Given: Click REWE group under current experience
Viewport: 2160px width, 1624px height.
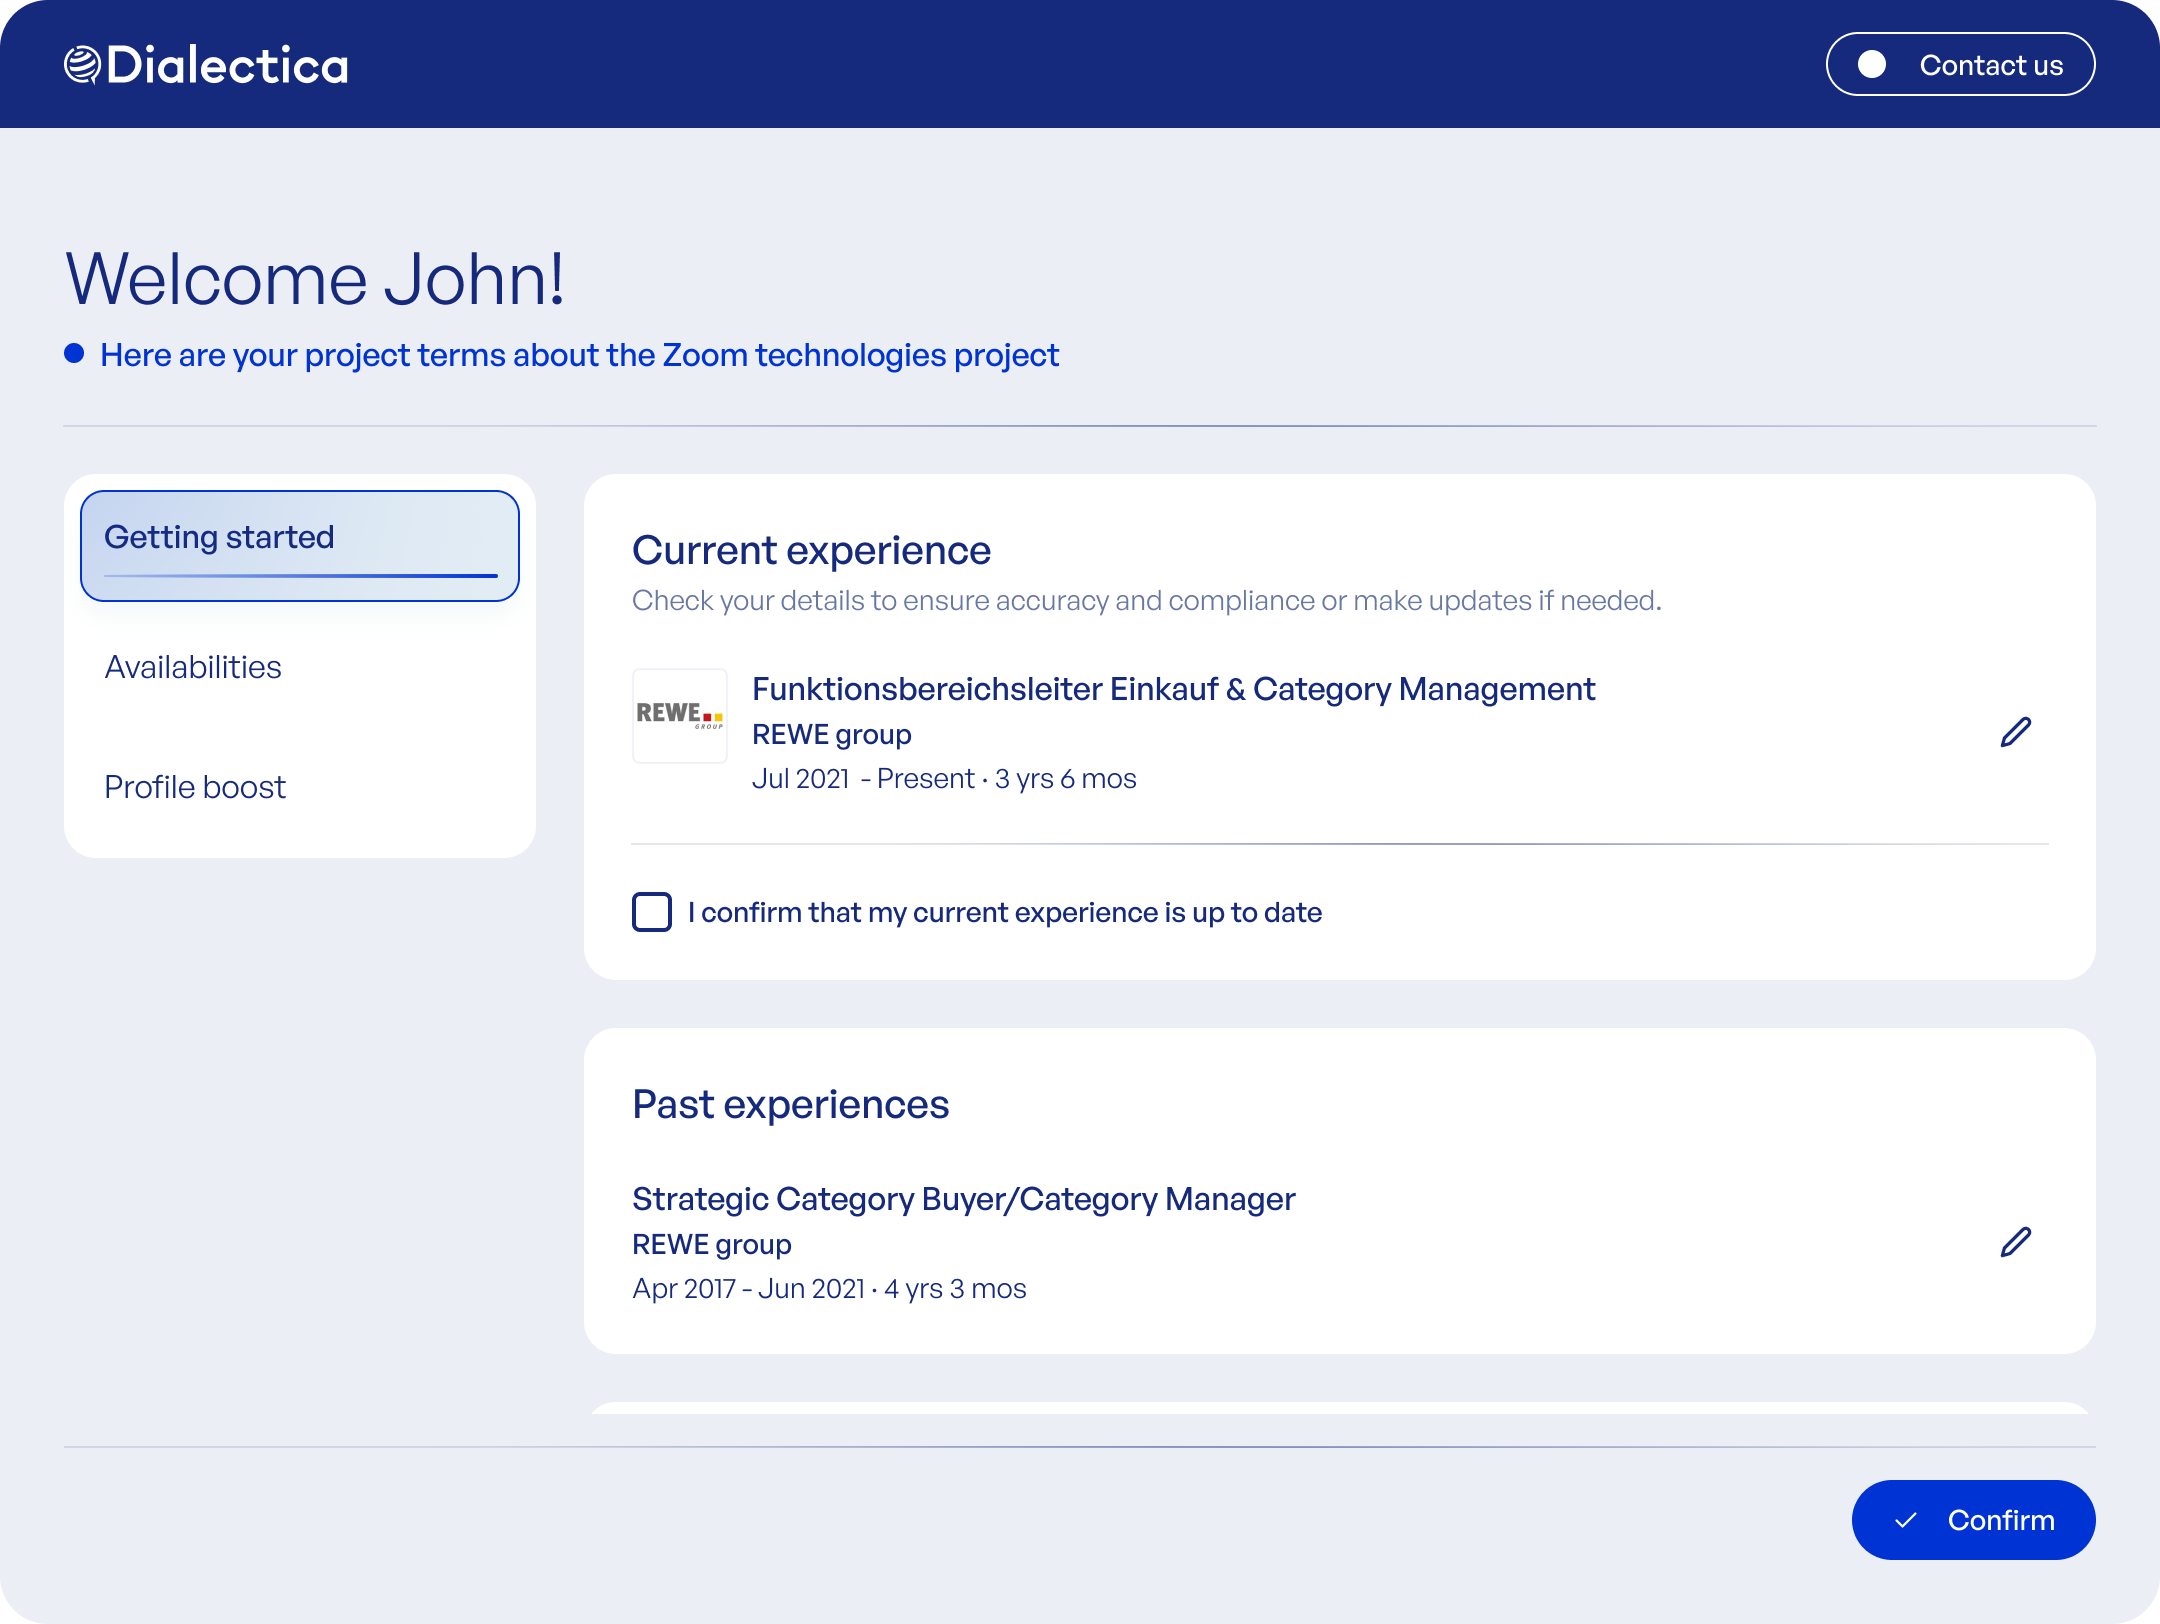Looking at the screenshot, I should pyautogui.click(x=831, y=734).
